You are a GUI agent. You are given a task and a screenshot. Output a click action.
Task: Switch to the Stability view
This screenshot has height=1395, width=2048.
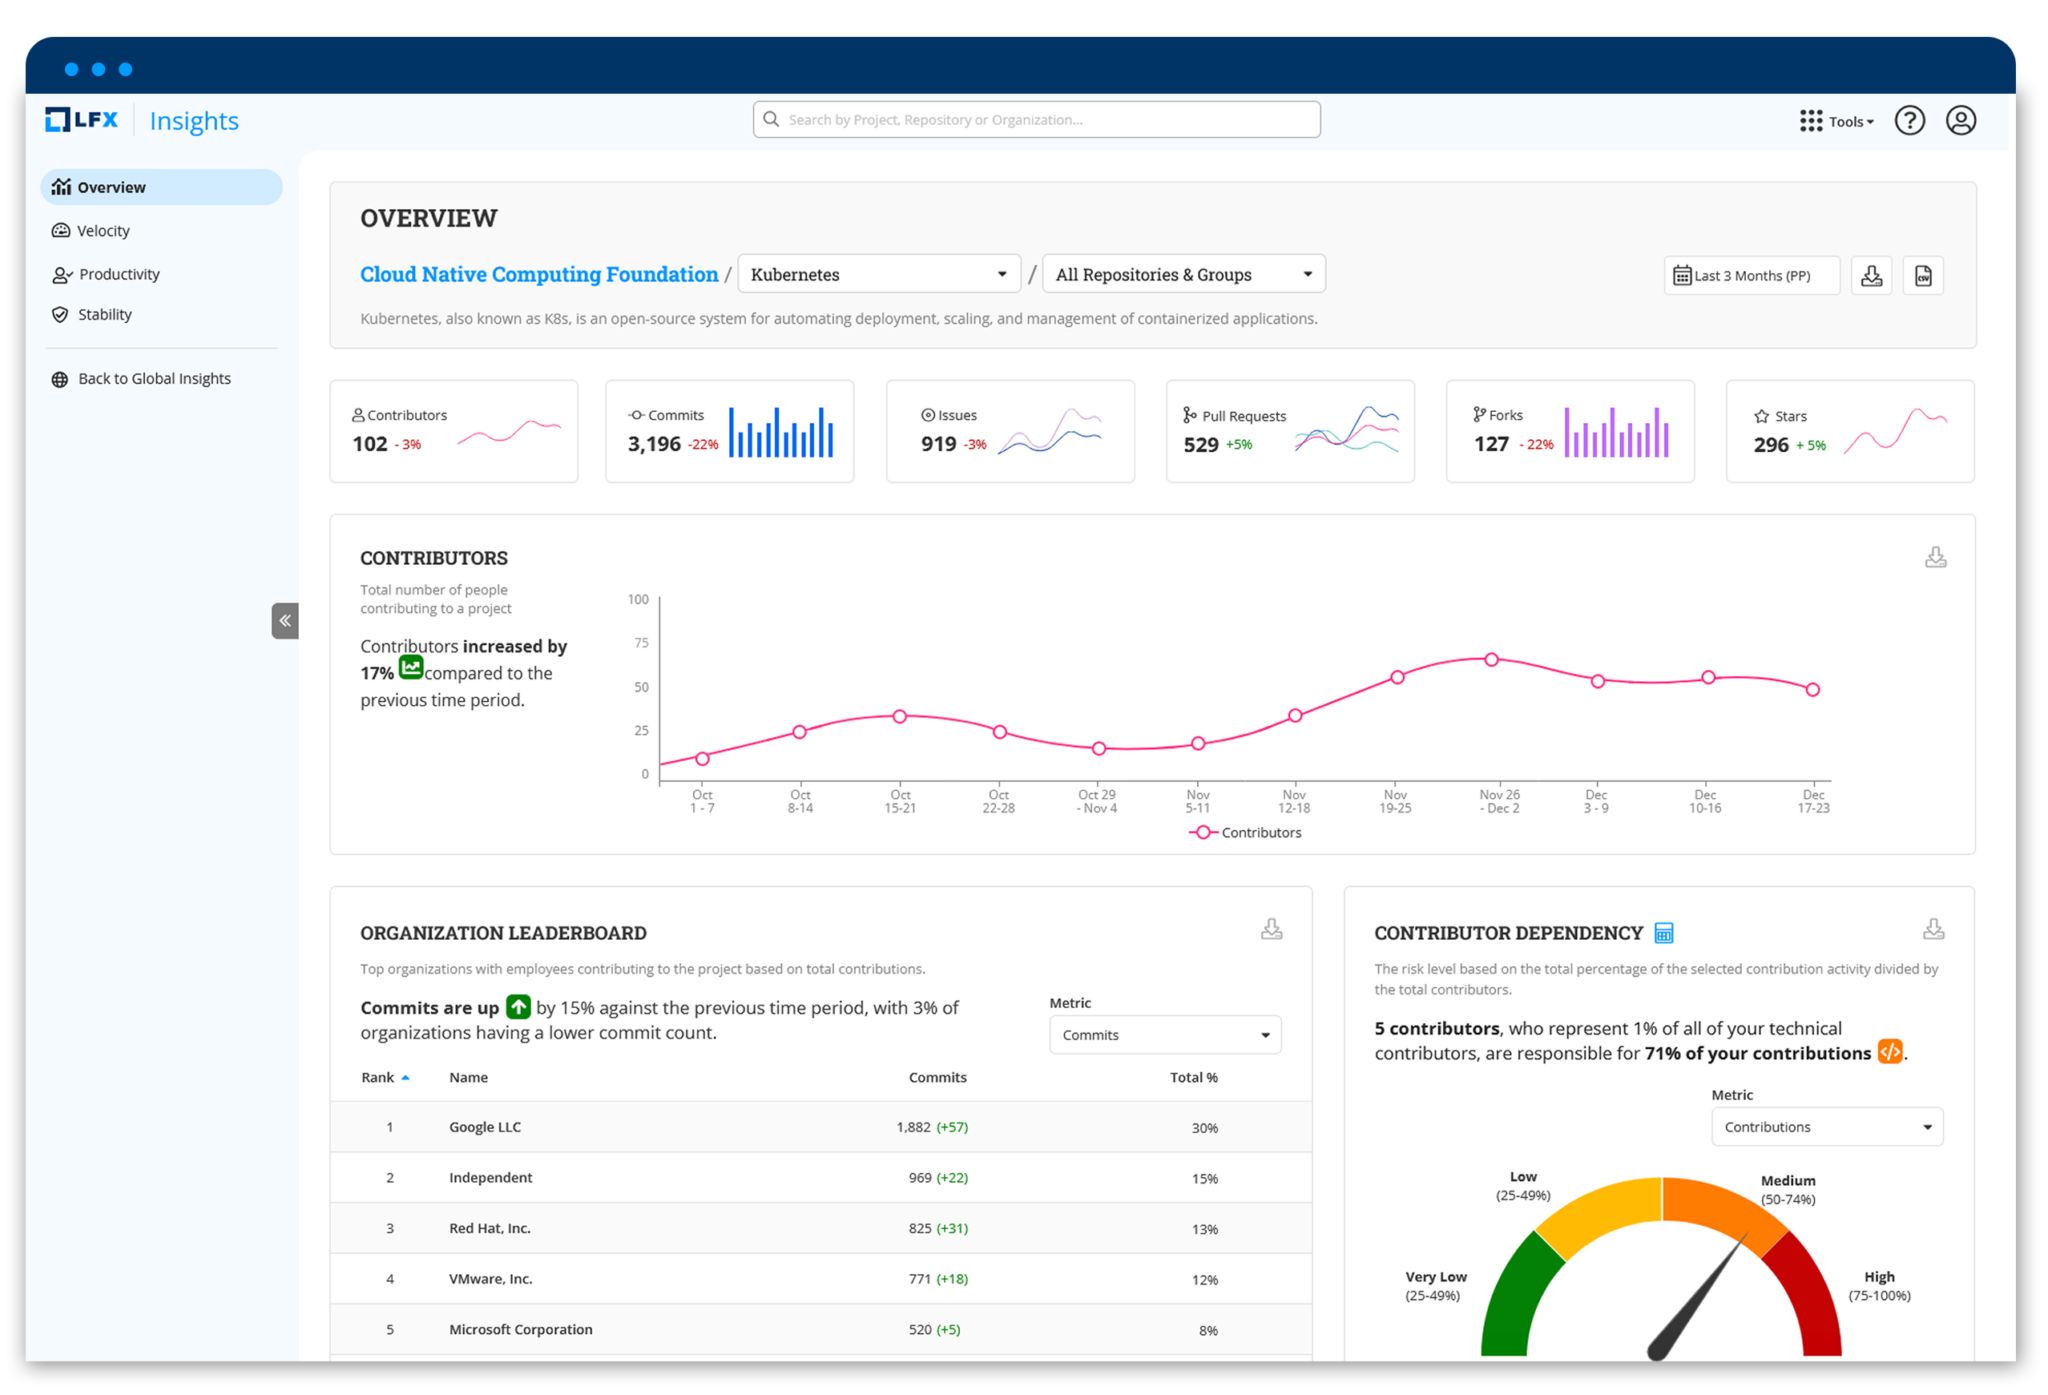104,314
